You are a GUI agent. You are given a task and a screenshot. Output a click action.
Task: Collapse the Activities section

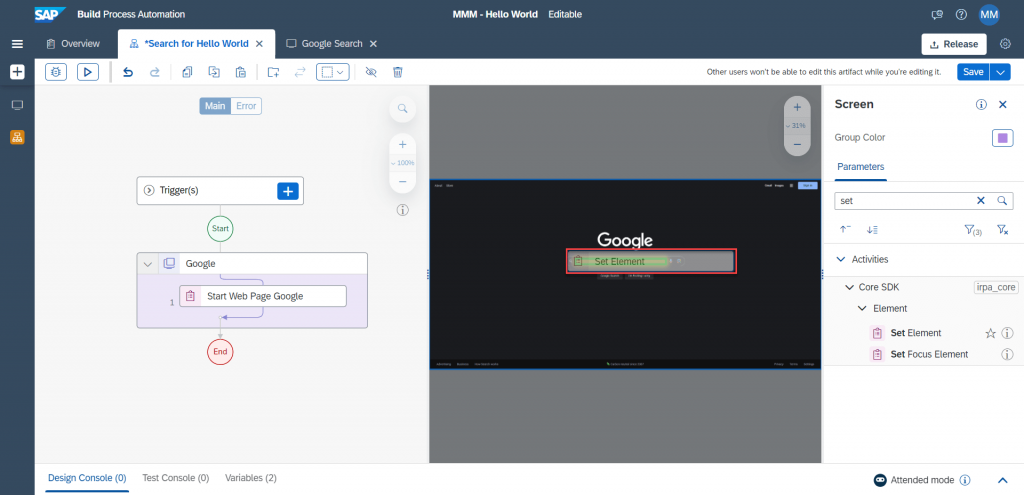[841, 259]
